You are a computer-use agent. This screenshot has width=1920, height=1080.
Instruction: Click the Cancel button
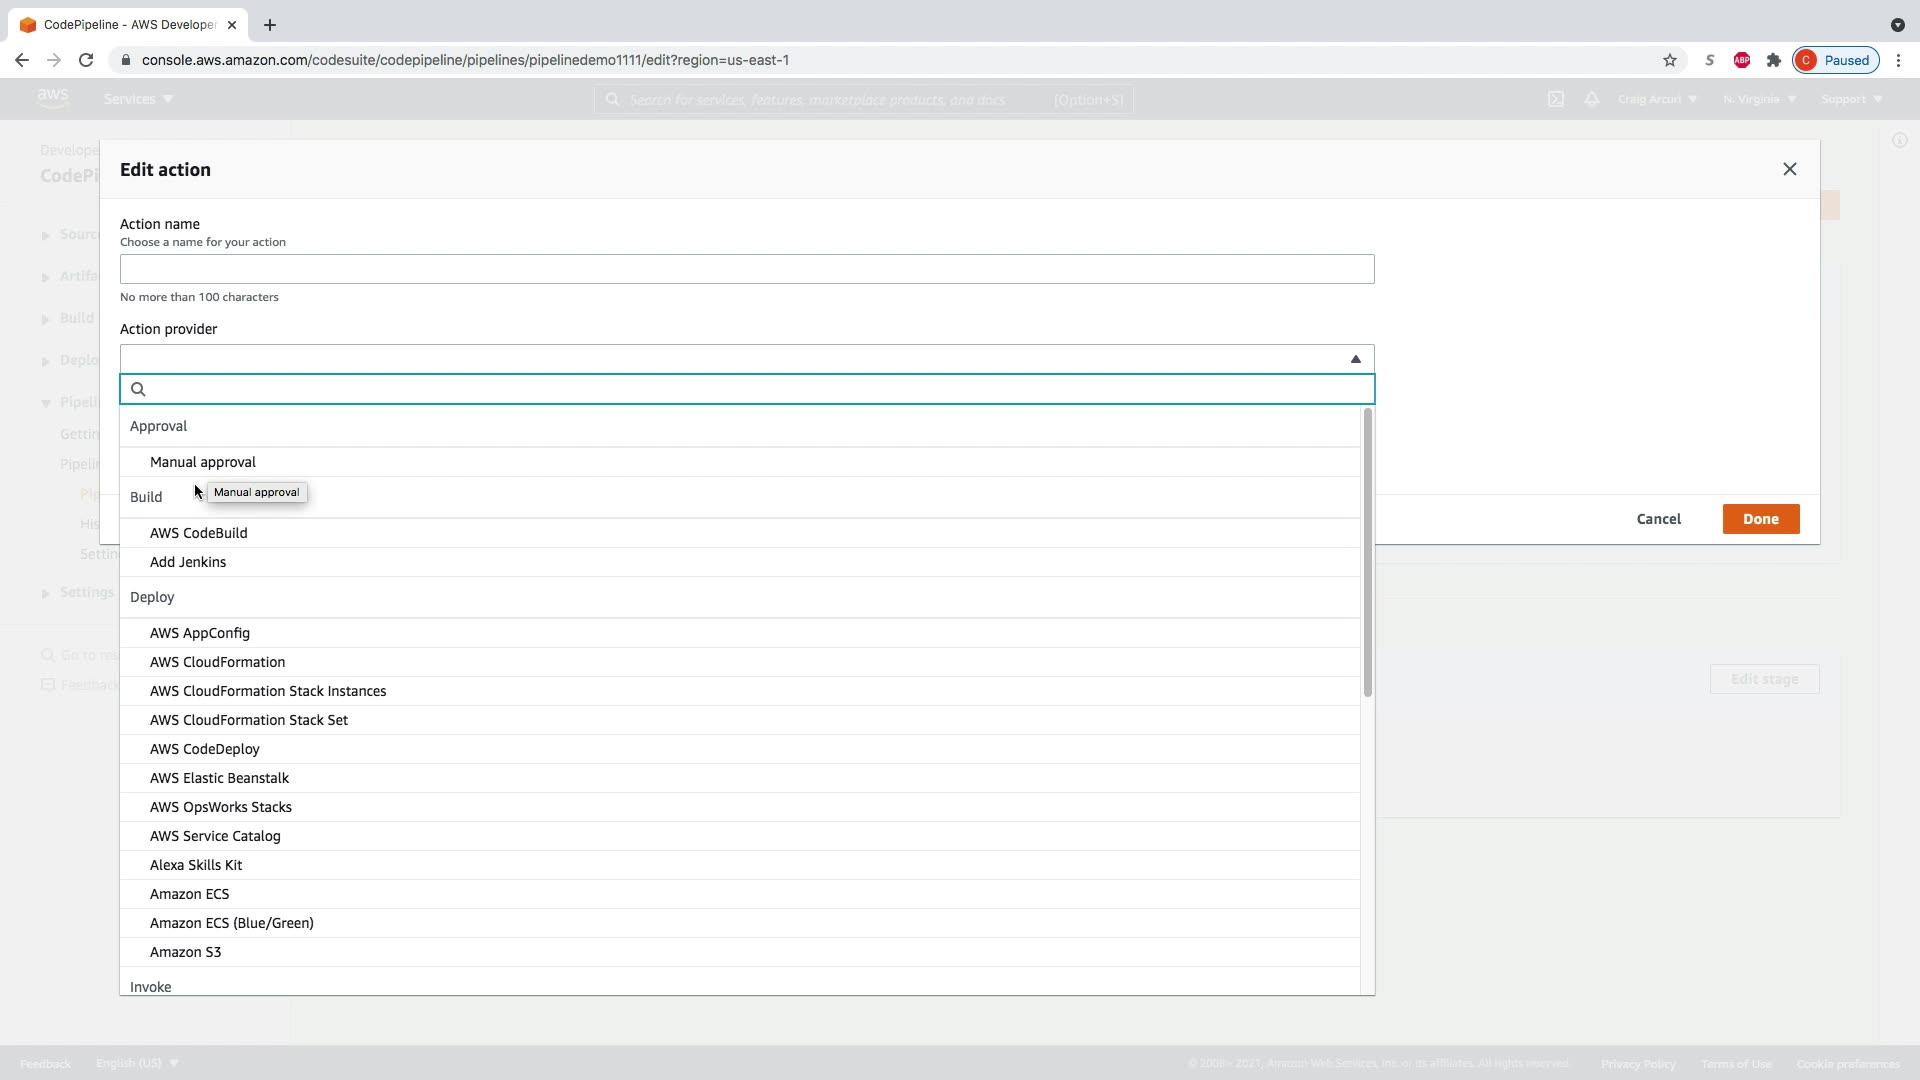[x=1658, y=519]
